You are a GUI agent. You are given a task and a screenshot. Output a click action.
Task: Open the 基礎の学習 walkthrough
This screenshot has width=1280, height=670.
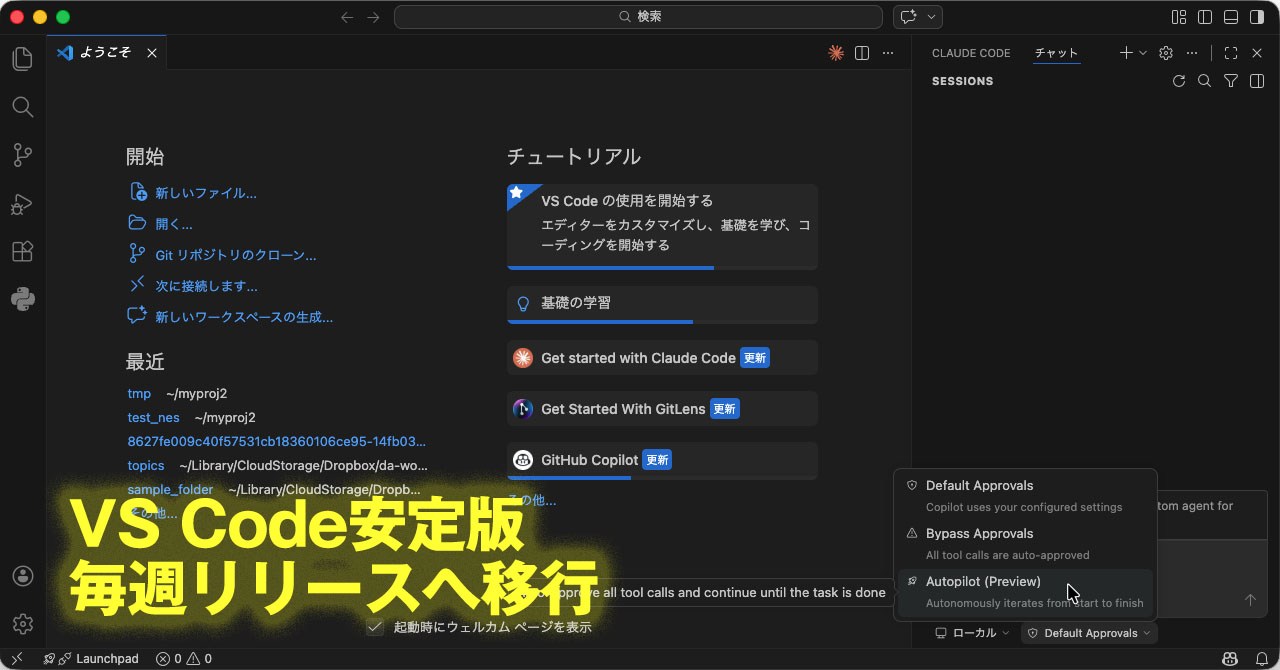pos(662,305)
